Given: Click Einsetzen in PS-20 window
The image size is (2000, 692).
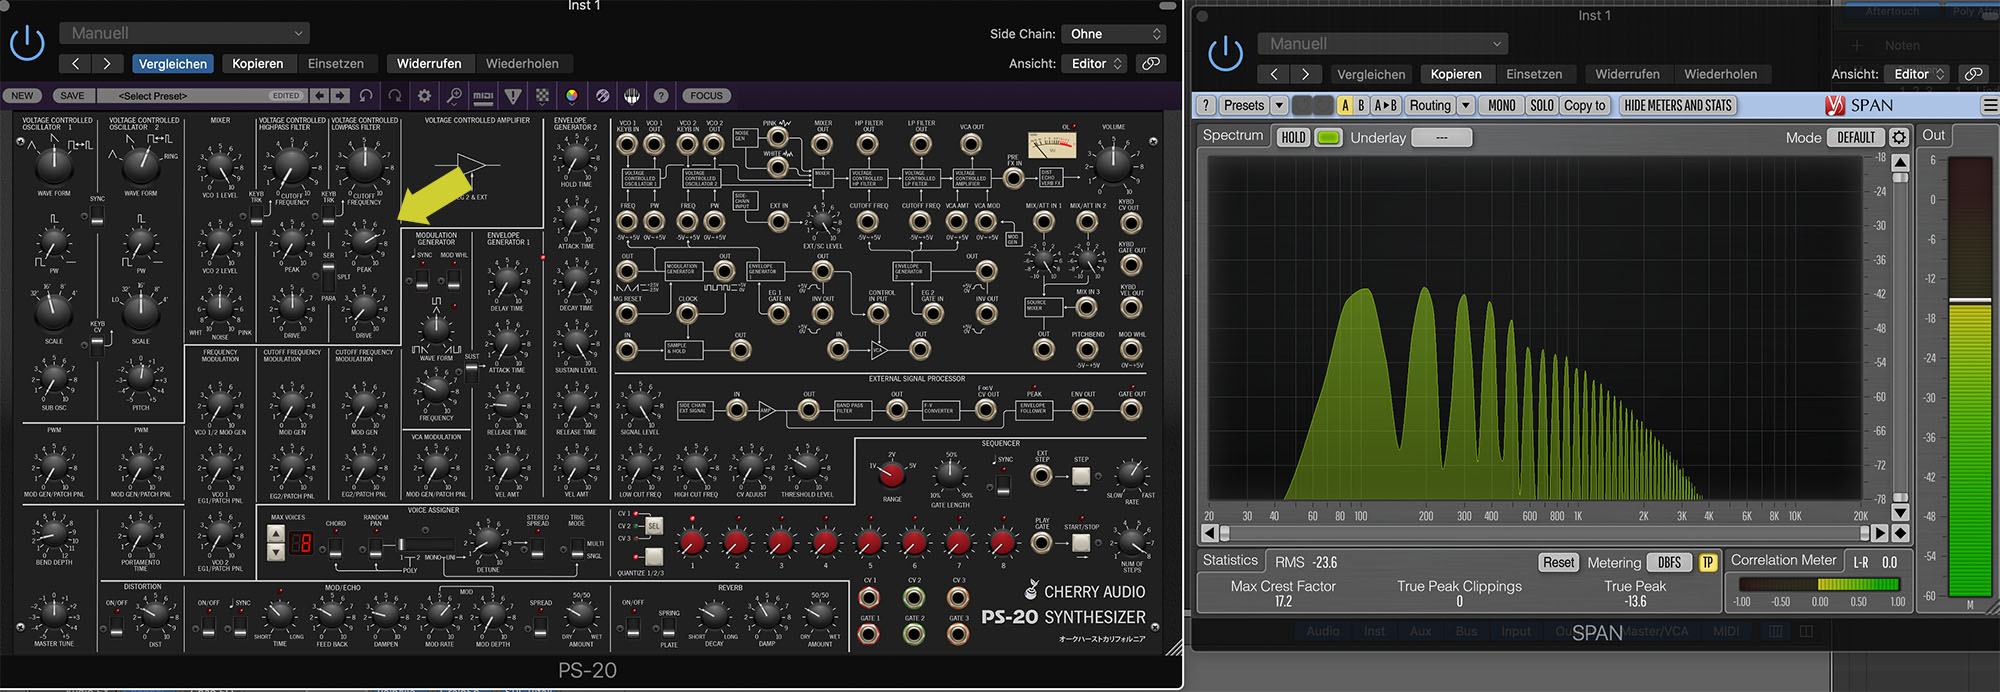Looking at the screenshot, I should 336,63.
